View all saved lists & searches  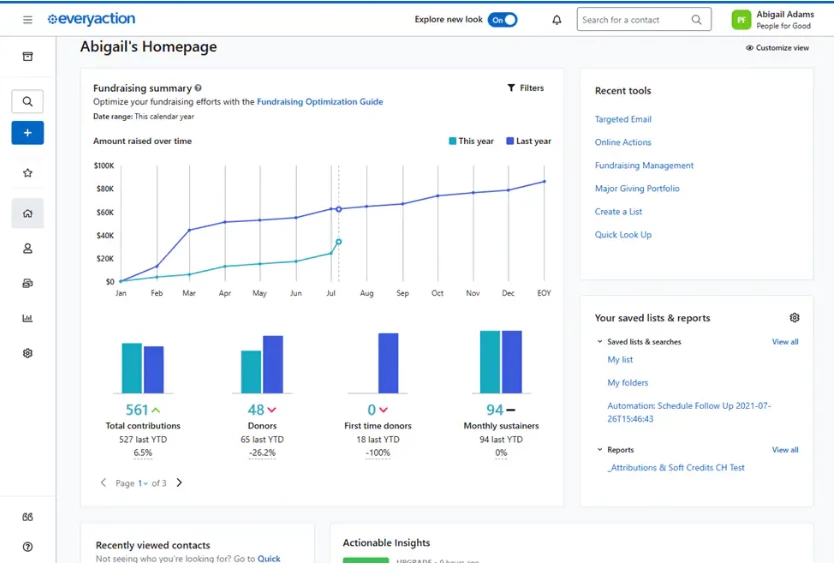pos(784,341)
